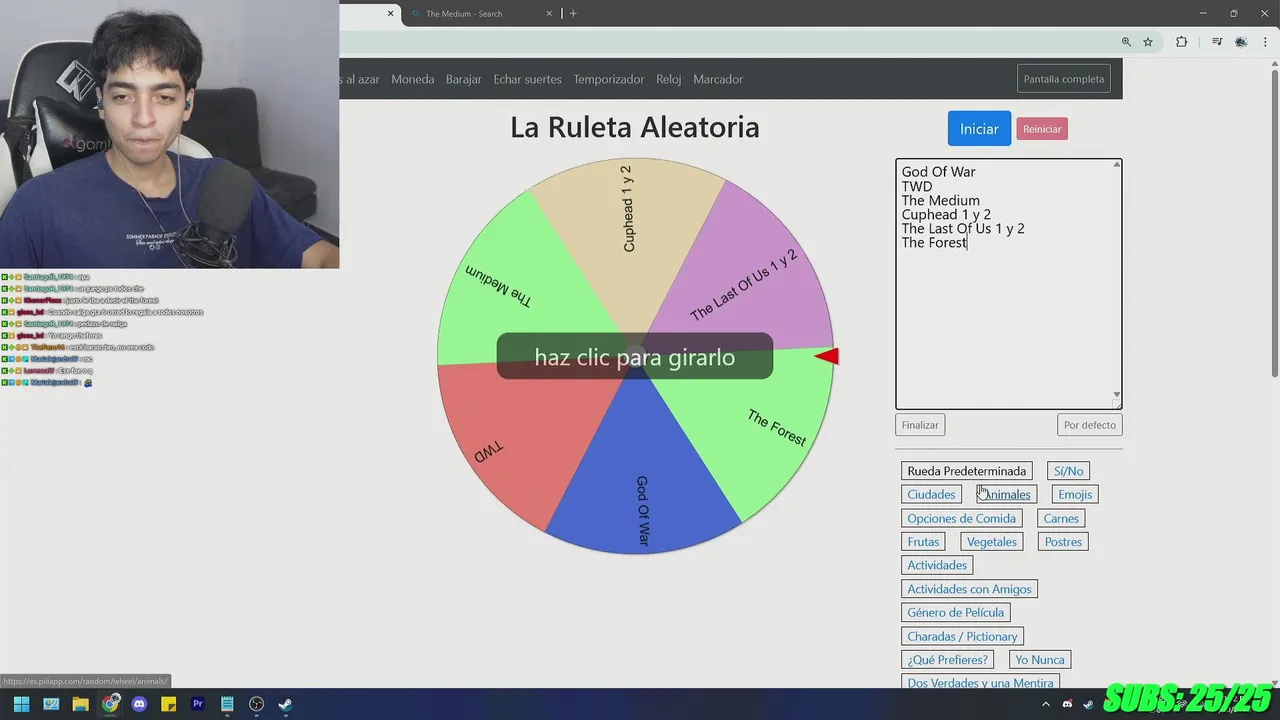Screen dimensions: 1280x720
Task: Select the Postres preset
Action: pos(1063,542)
